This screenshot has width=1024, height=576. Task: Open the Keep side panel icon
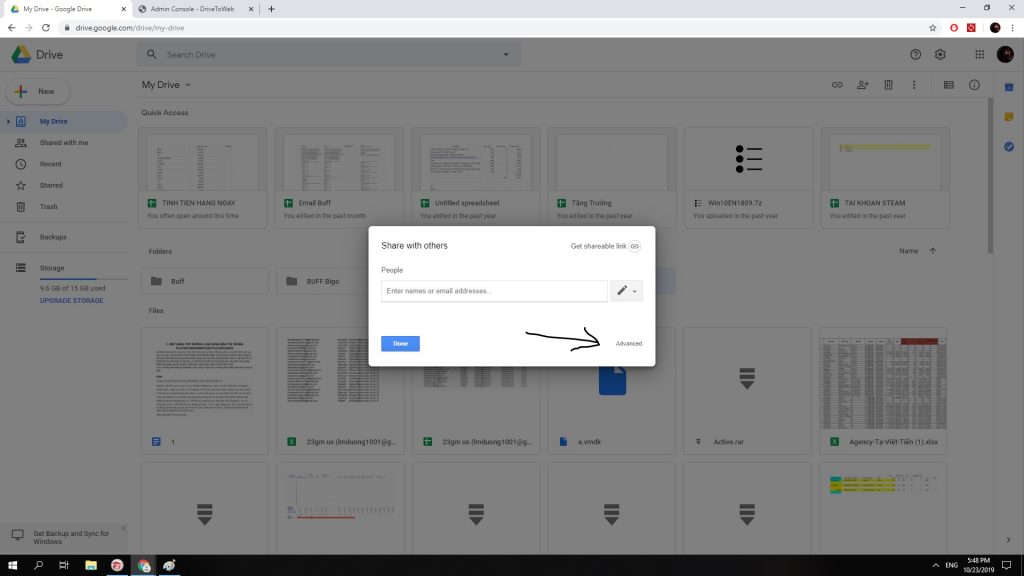point(1009,117)
